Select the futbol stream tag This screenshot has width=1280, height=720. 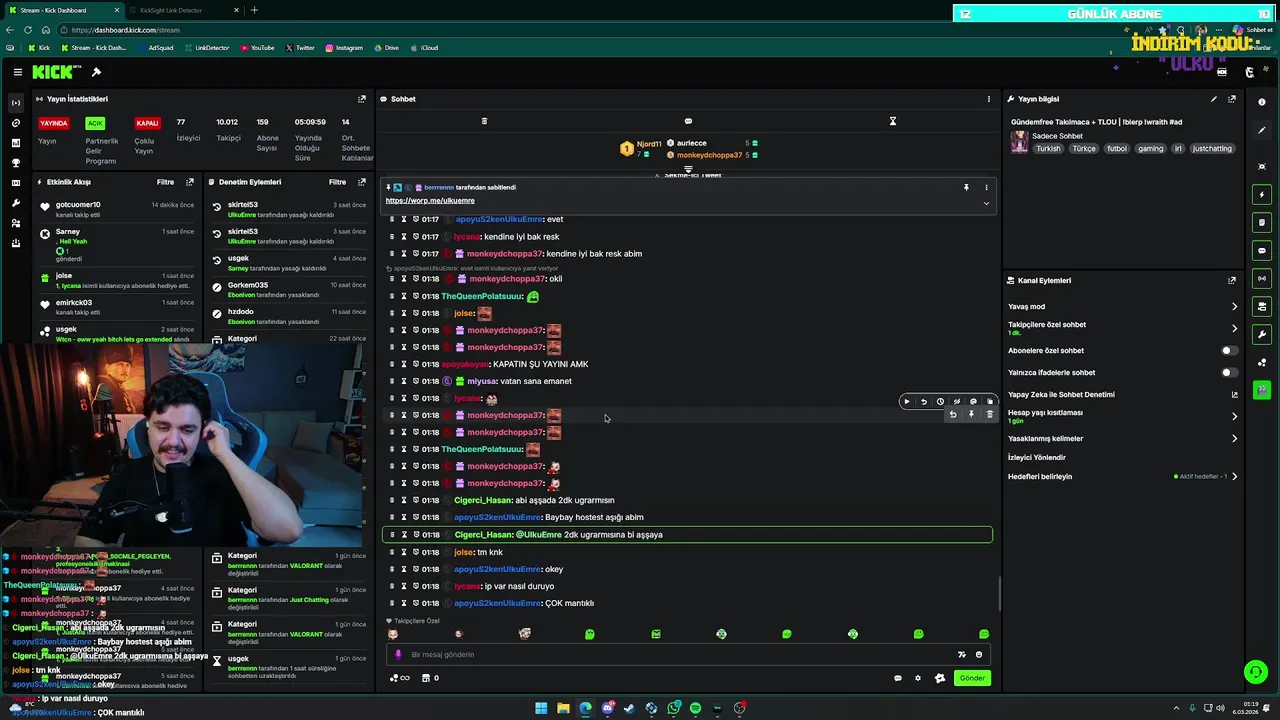click(1117, 149)
